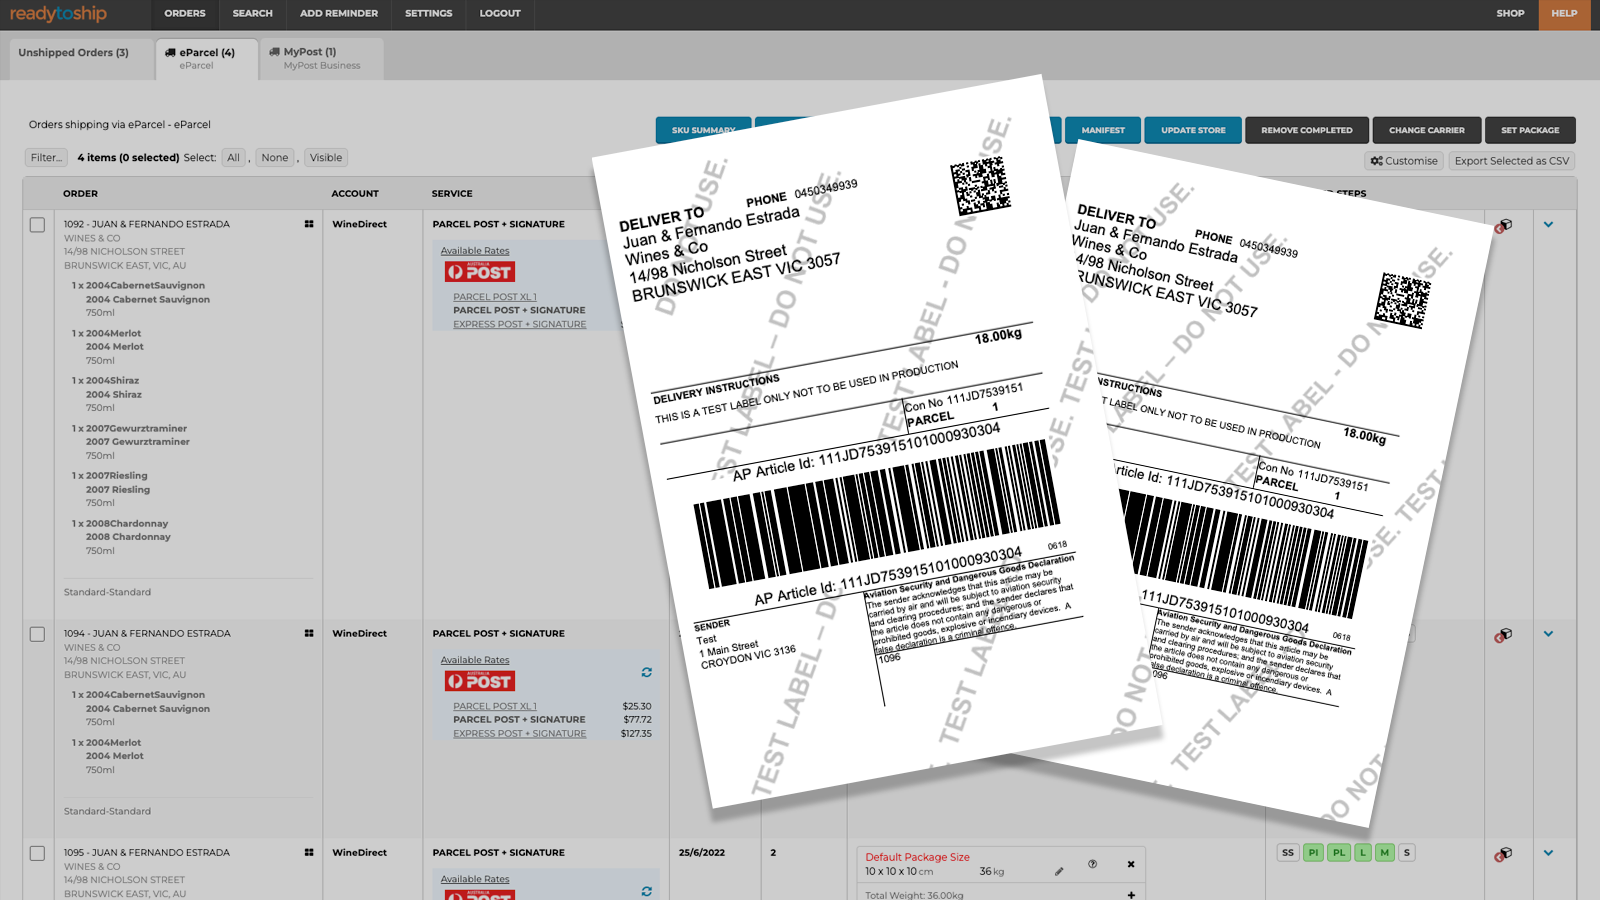Image resolution: width=1600 pixels, height=900 pixels.
Task: Click the PI step badge on order 1095
Action: tap(1313, 853)
